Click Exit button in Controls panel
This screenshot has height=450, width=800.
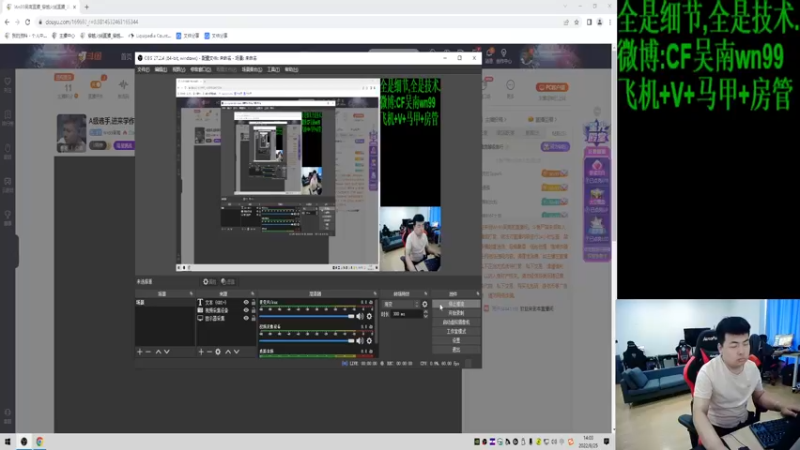(456, 350)
